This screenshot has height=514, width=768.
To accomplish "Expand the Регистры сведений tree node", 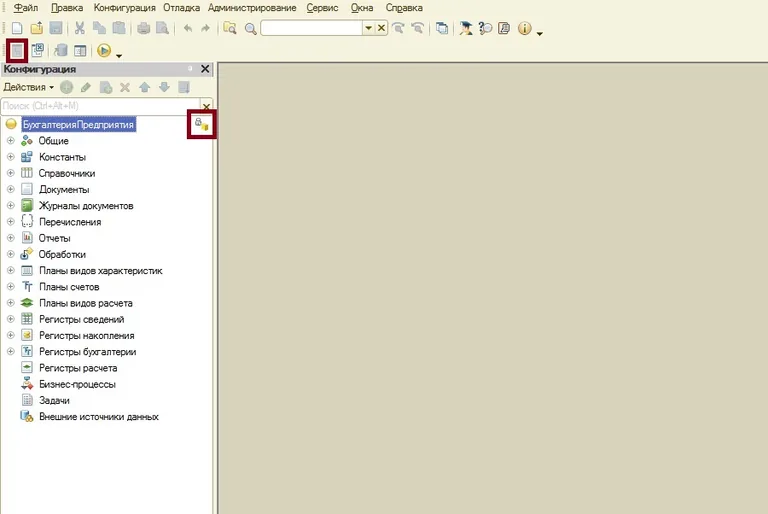I will pos(11,319).
